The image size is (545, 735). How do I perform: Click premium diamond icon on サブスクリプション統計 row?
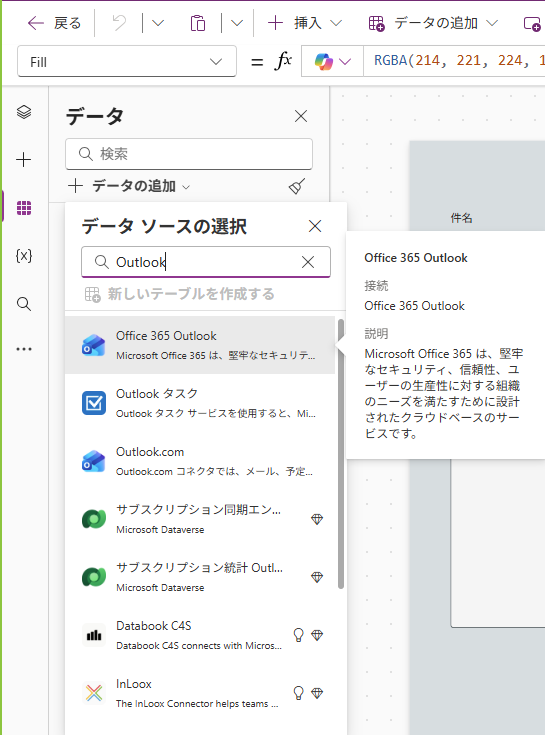pyautogui.click(x=317, y=577)
